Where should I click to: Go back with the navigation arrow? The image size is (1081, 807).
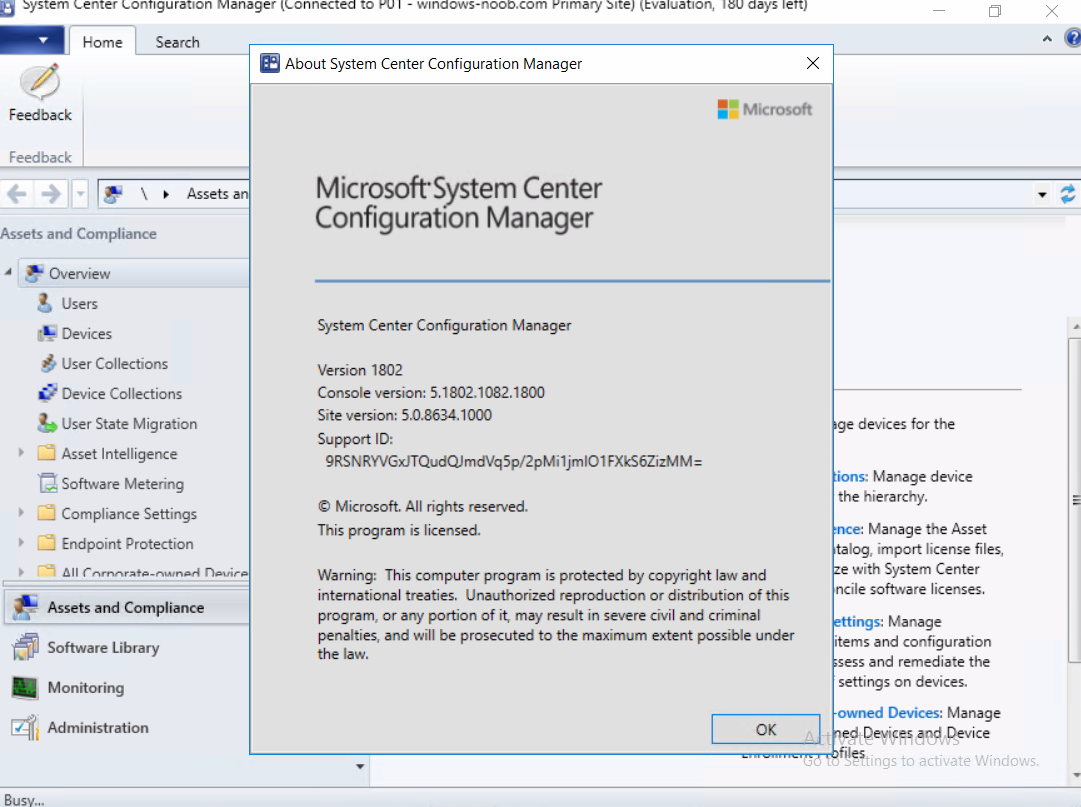(17, 194)
